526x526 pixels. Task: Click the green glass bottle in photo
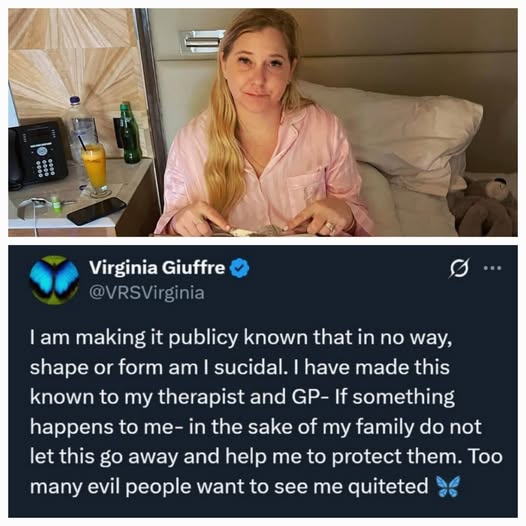point(130,133)
